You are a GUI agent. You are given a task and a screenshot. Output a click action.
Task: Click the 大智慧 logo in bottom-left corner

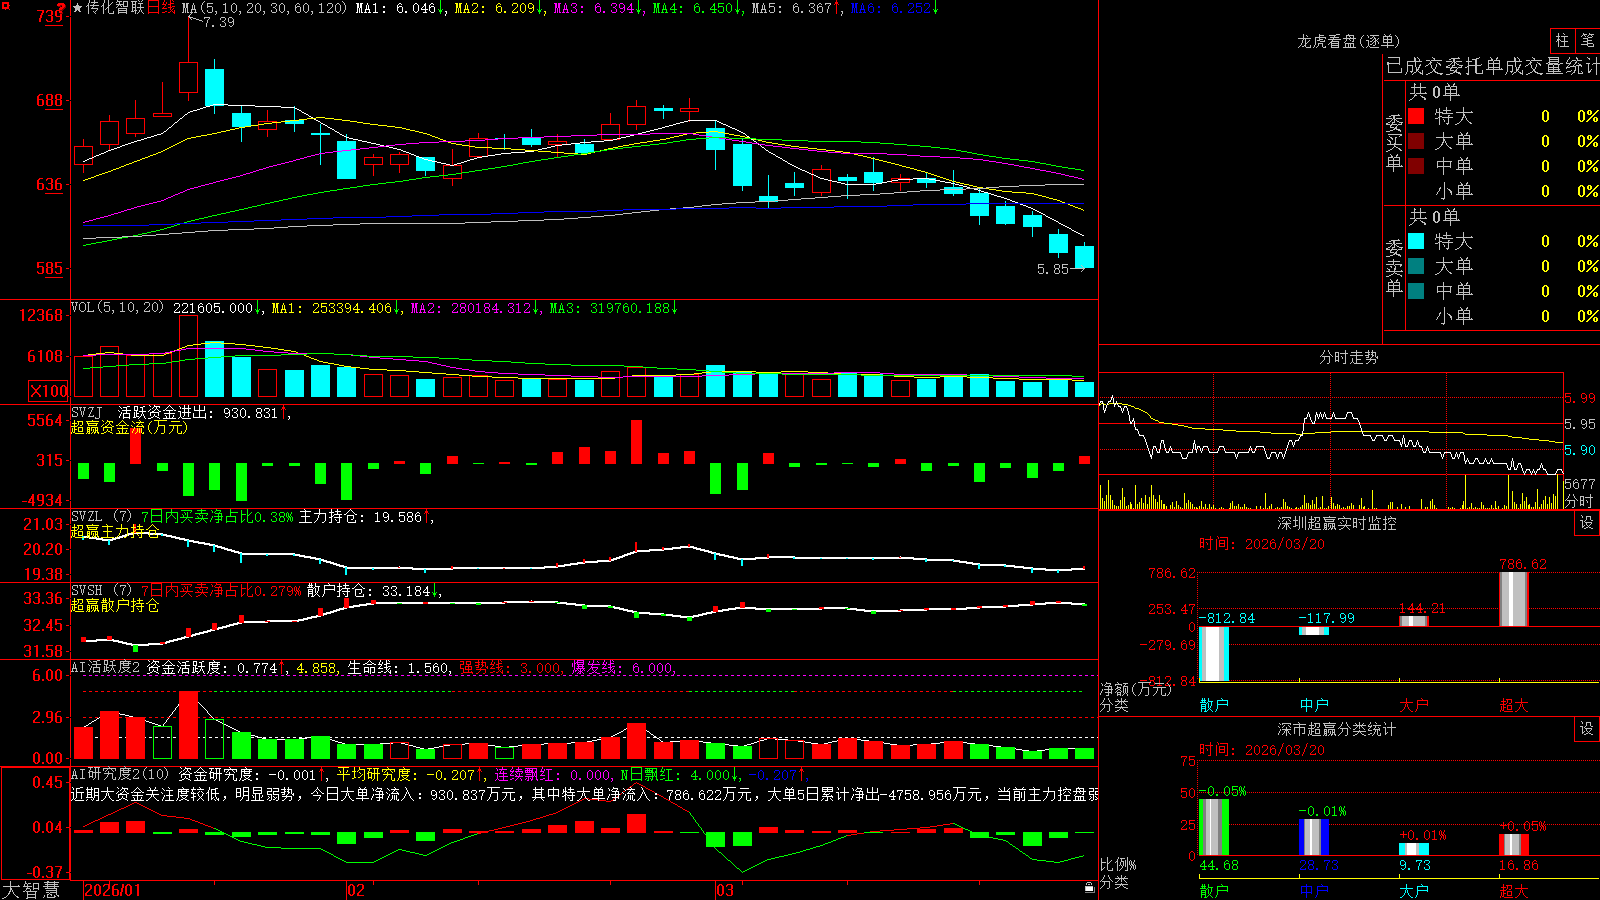[x=31, y=890]
